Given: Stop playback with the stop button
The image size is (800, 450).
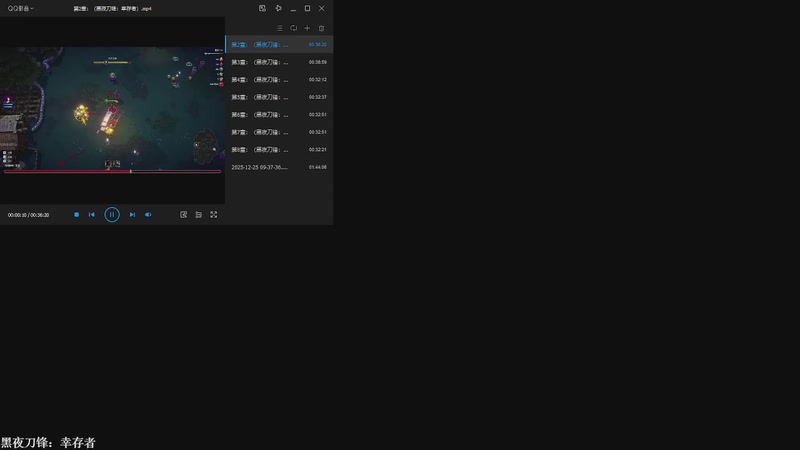Looking at the screenshot, I should pyautogui.click(x=77, y=215).
